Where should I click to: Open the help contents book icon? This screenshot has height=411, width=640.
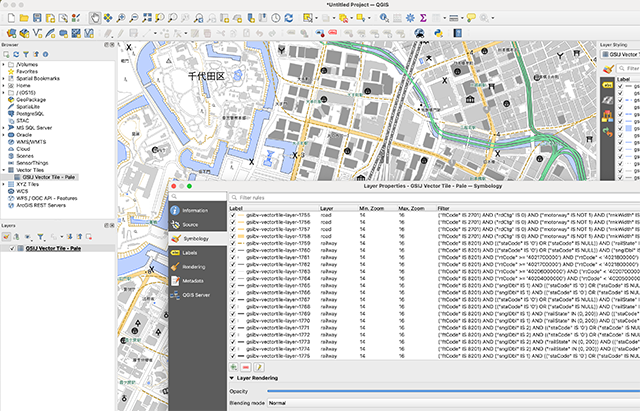pyautogui.click(x=458, y=33)
